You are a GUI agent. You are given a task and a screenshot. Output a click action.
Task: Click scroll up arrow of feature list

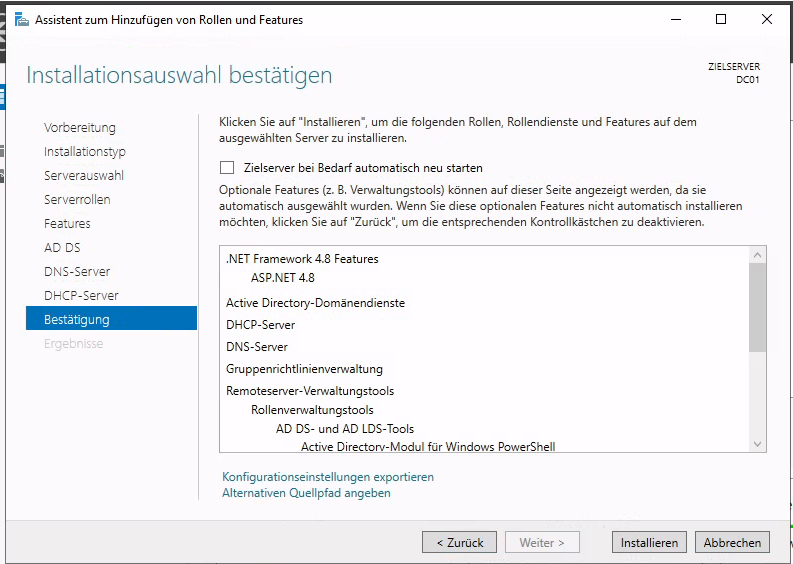point(757,256)
